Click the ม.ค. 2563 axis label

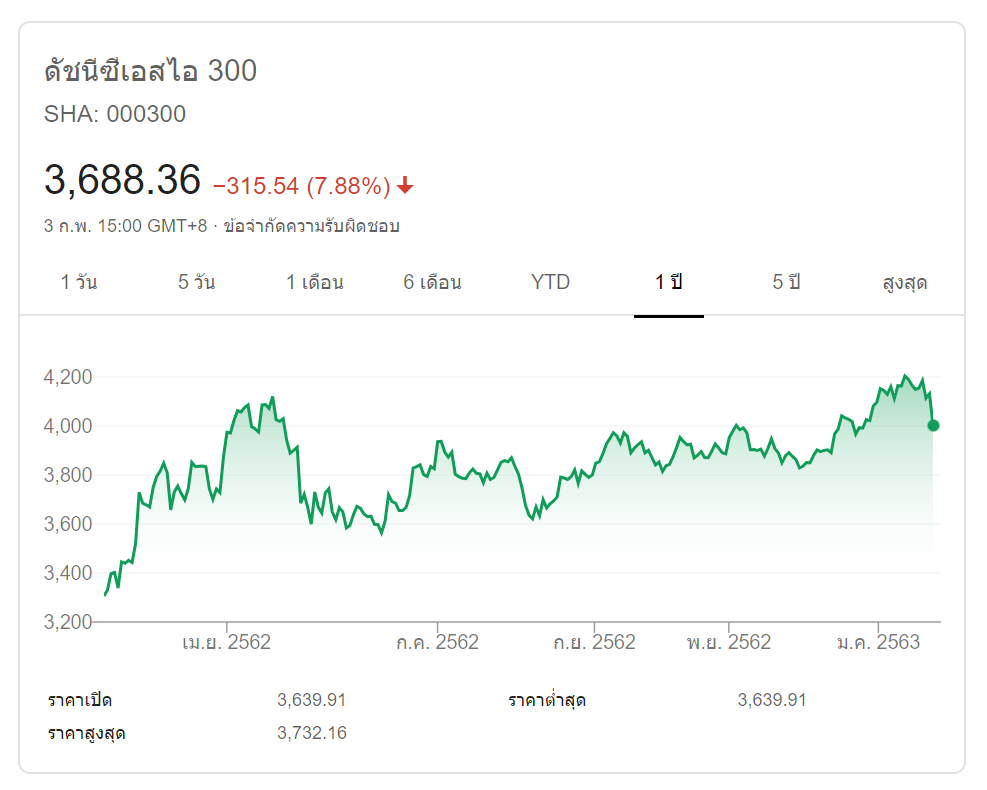click(x=878, y=642)
